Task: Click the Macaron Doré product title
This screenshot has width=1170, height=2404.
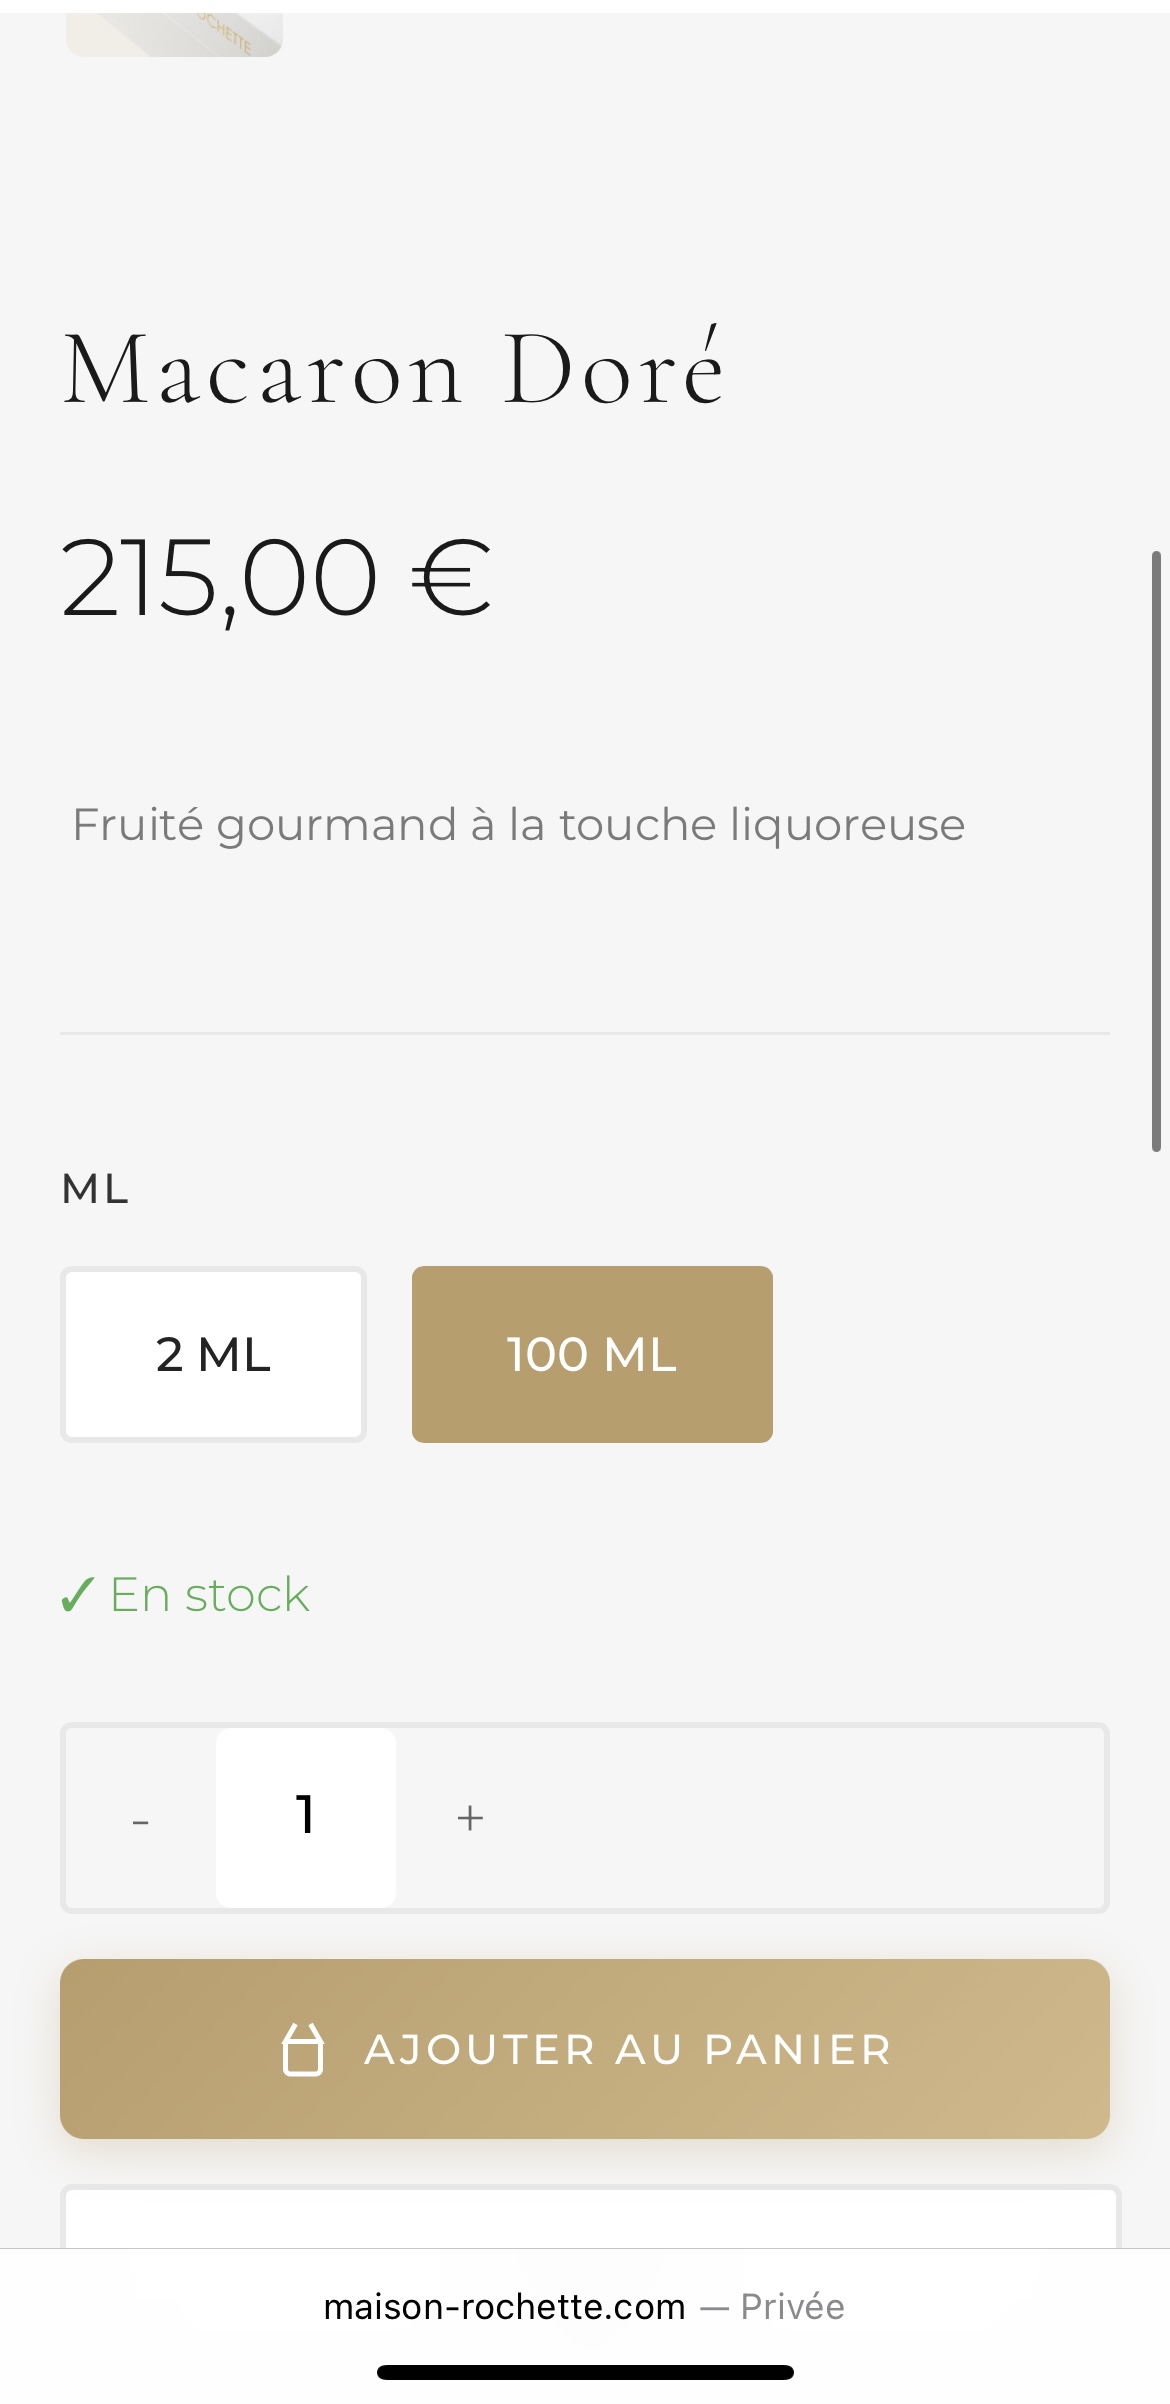Action: tap(393, 370)
